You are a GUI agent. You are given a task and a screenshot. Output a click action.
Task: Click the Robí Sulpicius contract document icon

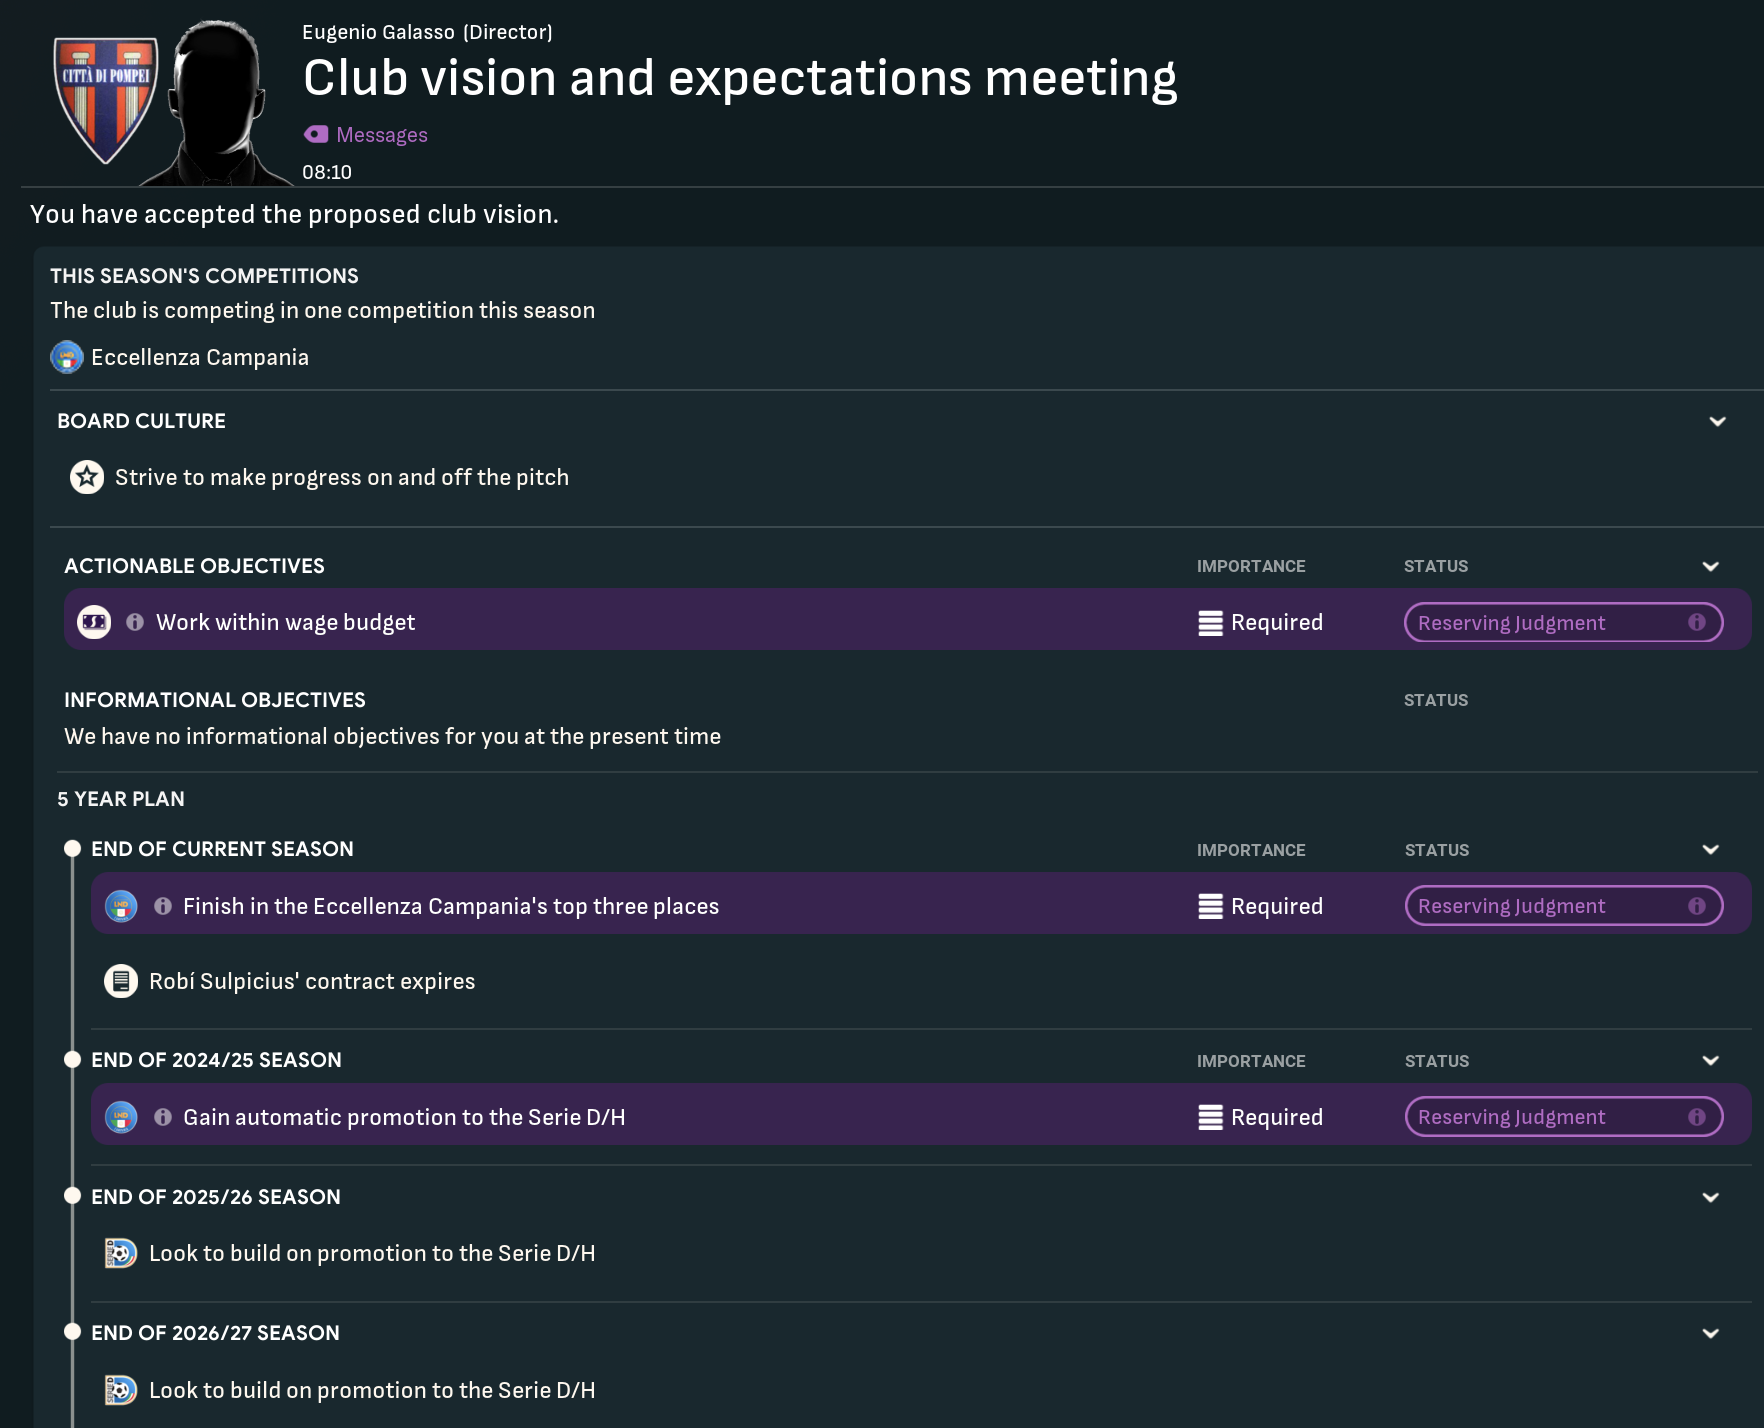[x=121, y=981]
